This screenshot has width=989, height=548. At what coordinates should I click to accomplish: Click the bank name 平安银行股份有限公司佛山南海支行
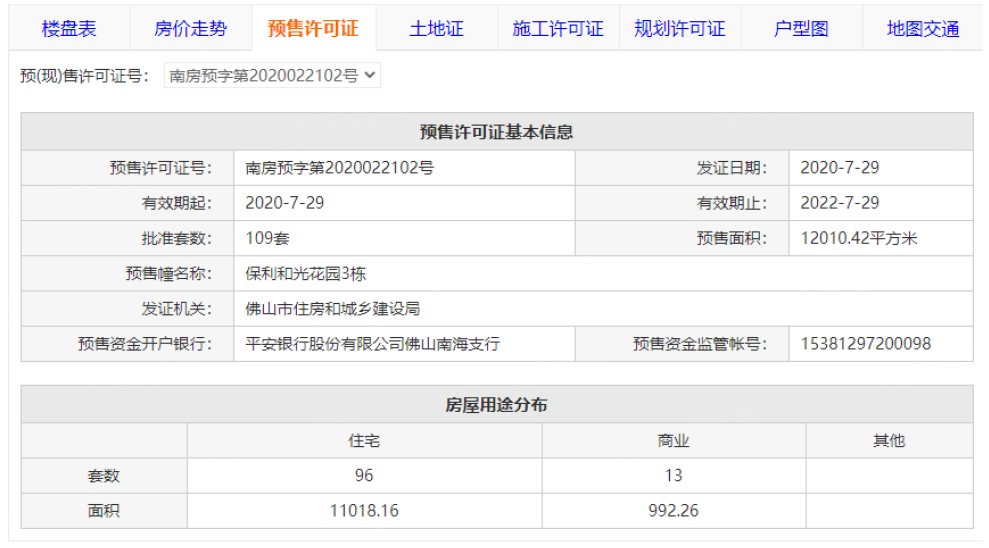(372, 344)
